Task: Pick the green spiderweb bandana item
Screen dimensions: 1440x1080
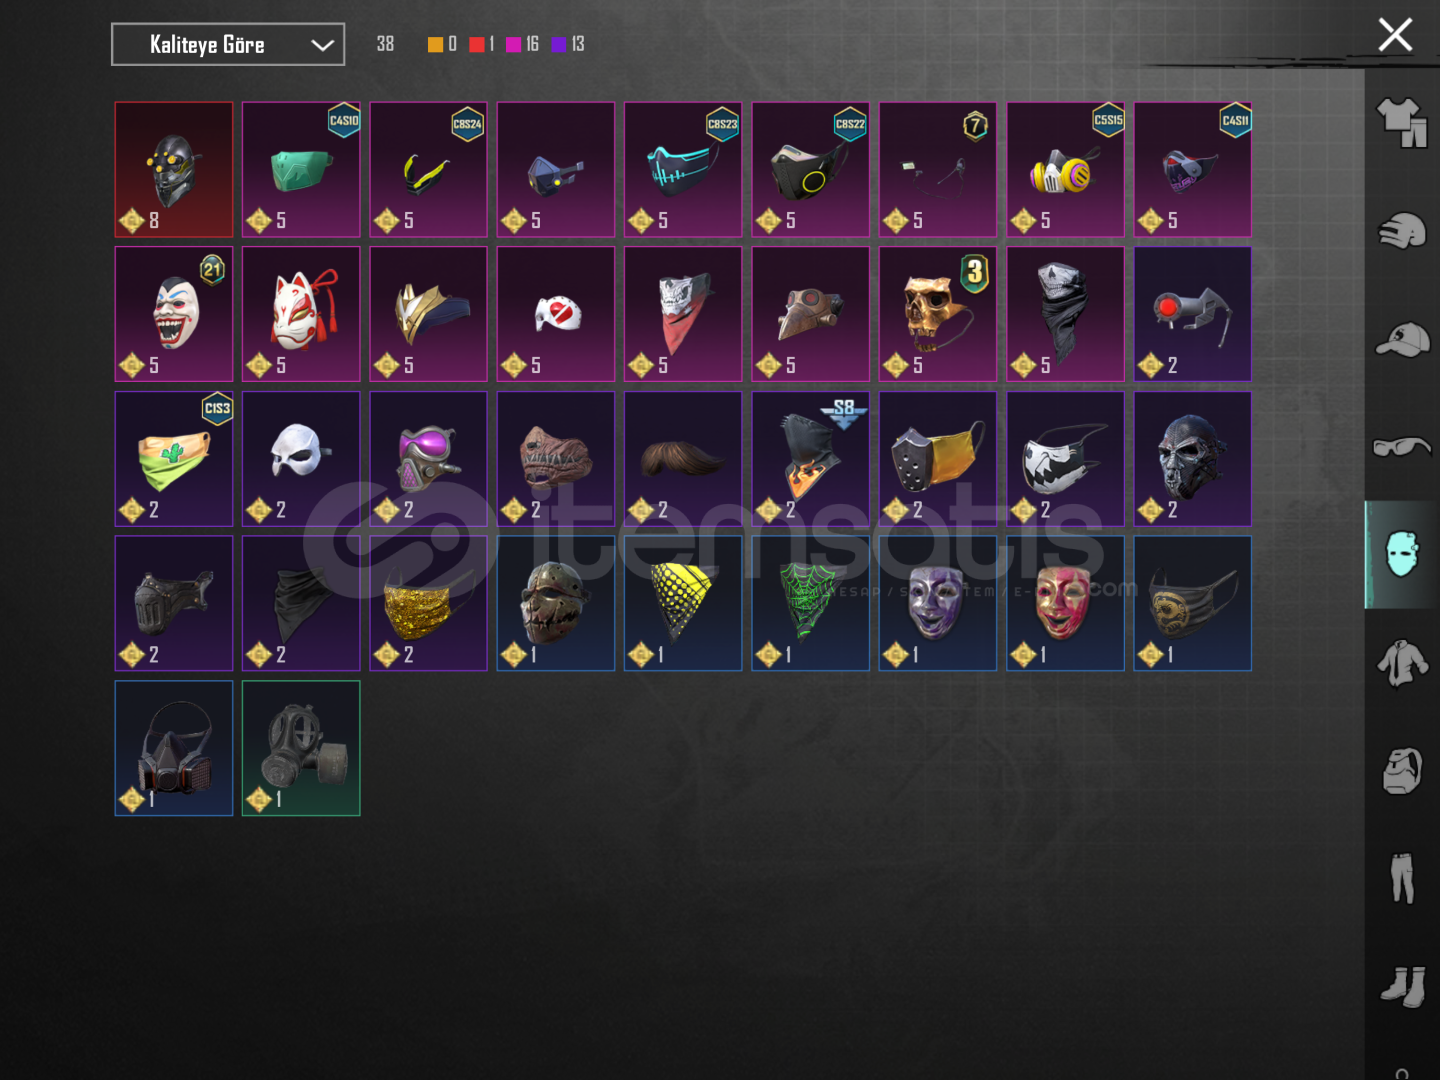Action: coord(810,603)
